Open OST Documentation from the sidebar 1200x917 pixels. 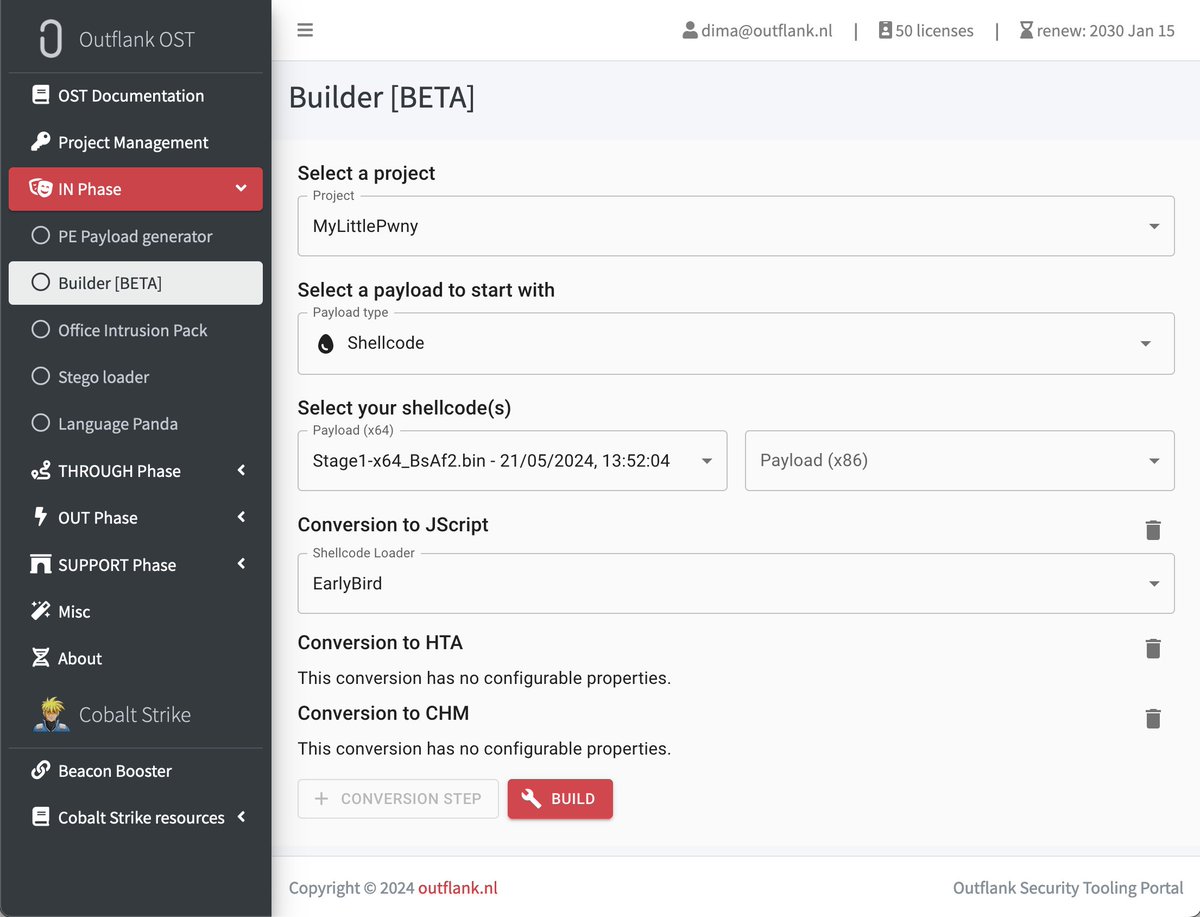click(136, 95)
